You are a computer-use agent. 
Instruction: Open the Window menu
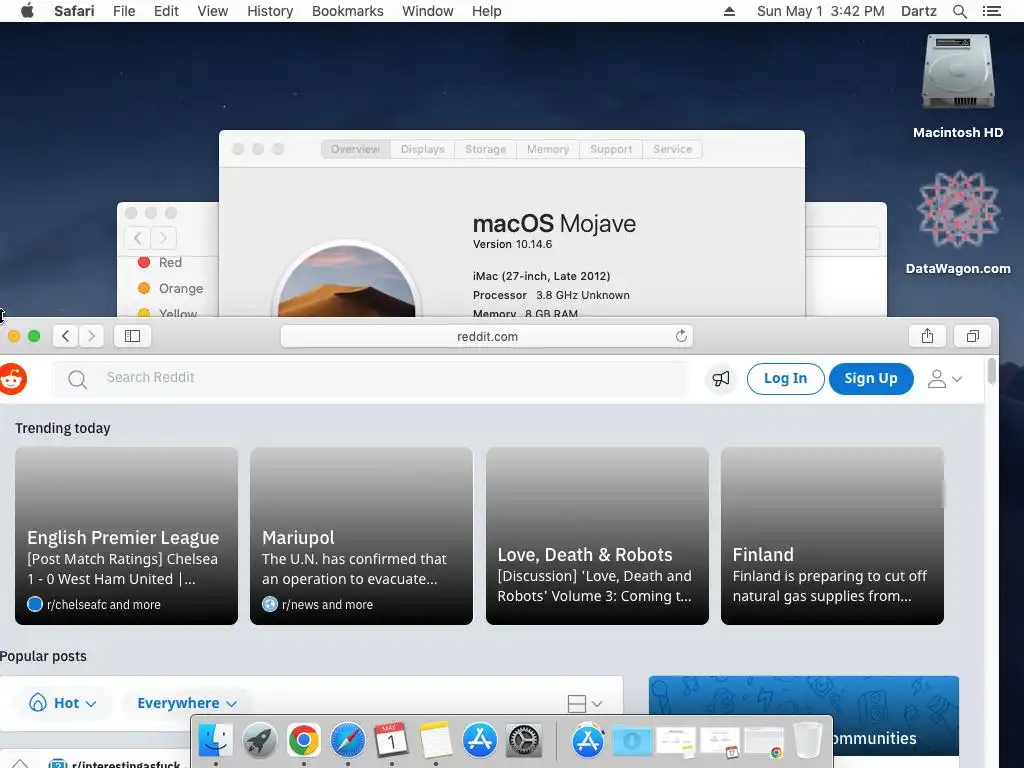click(427, 11)
